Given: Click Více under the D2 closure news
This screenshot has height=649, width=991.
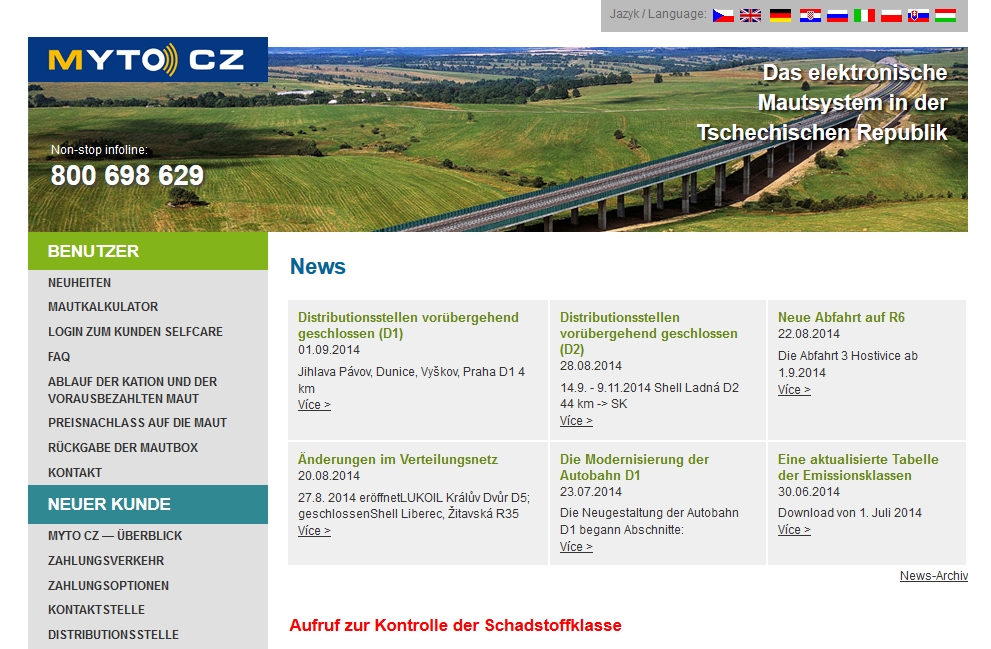Looking at the screenshot, I should [x=576, y=421].
